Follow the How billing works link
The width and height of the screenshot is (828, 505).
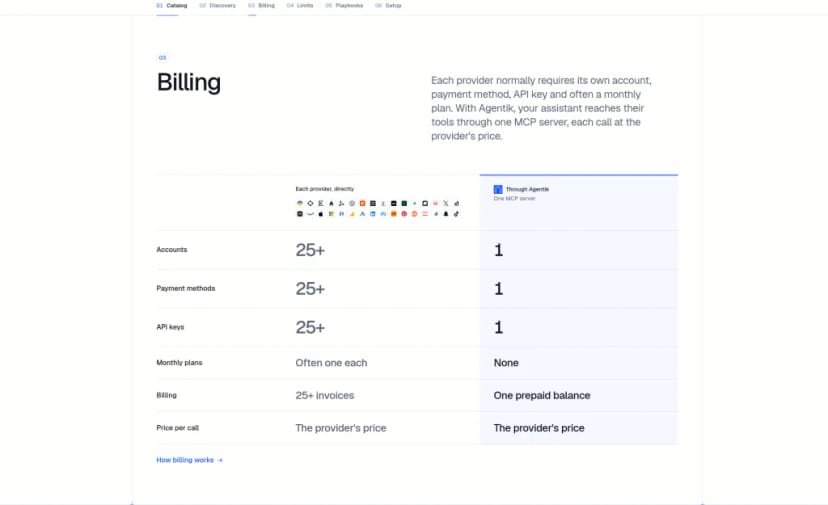tap(190, 460)
